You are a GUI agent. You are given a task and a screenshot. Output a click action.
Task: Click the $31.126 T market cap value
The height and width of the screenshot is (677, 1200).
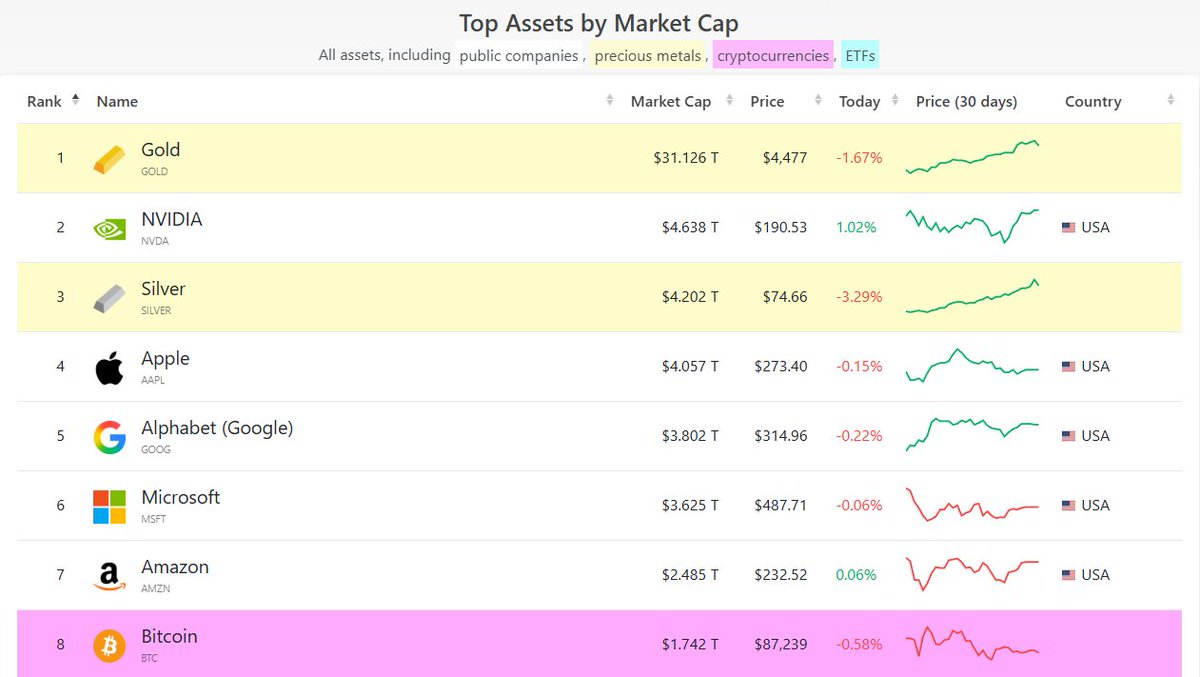(686, 158)
